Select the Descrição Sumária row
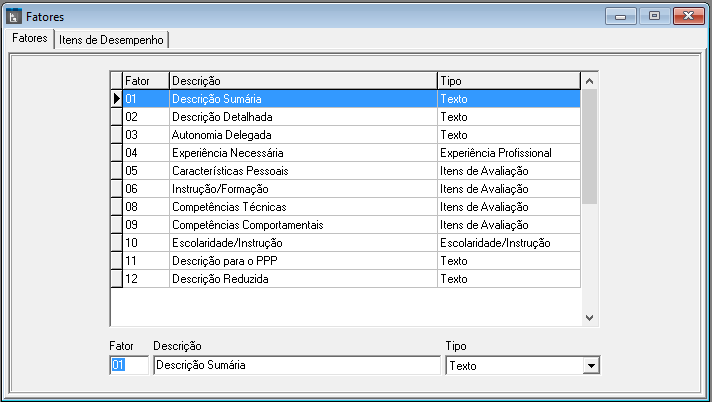712x402 pixels. (x=346, y=99)
